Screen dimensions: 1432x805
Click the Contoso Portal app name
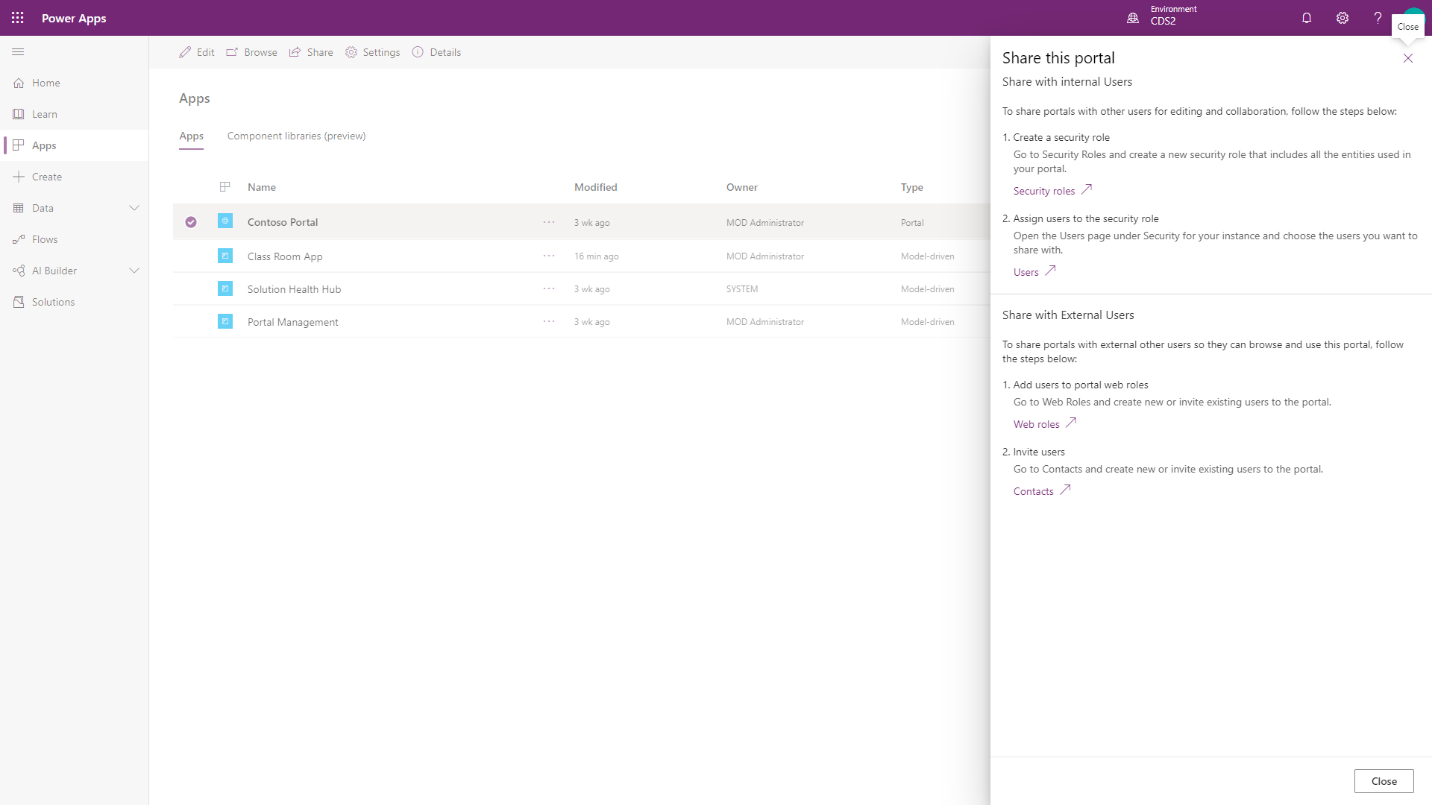283,222
